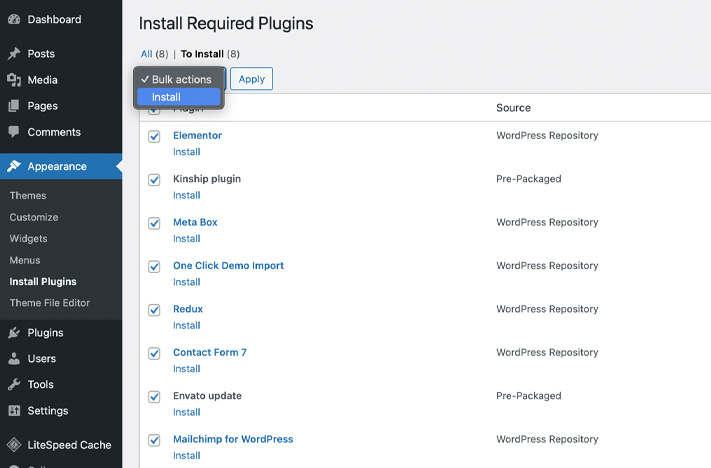Click the Dashboard gauge icon

(x=14, y=20)
